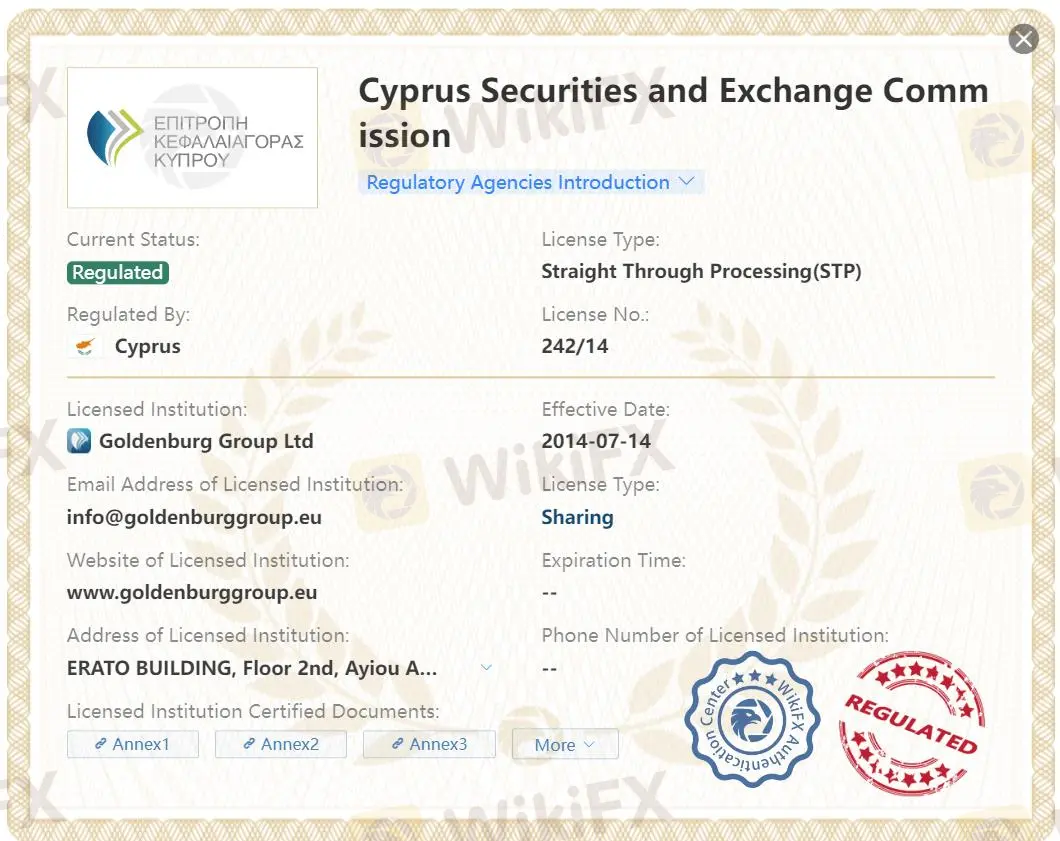Open the www.goldenburggroup.eu website link

click(192, 592)
